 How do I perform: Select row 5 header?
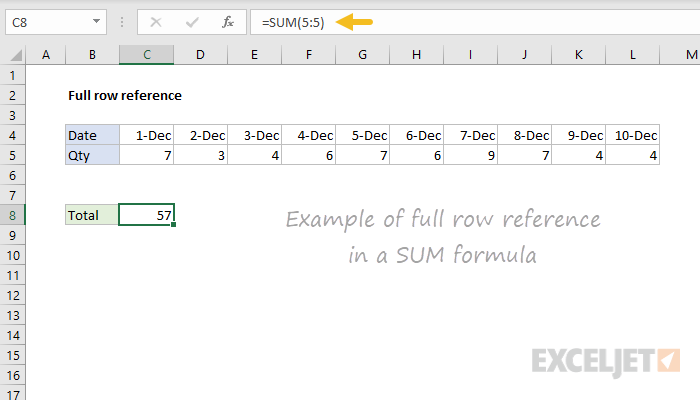(x=12, y=155)
